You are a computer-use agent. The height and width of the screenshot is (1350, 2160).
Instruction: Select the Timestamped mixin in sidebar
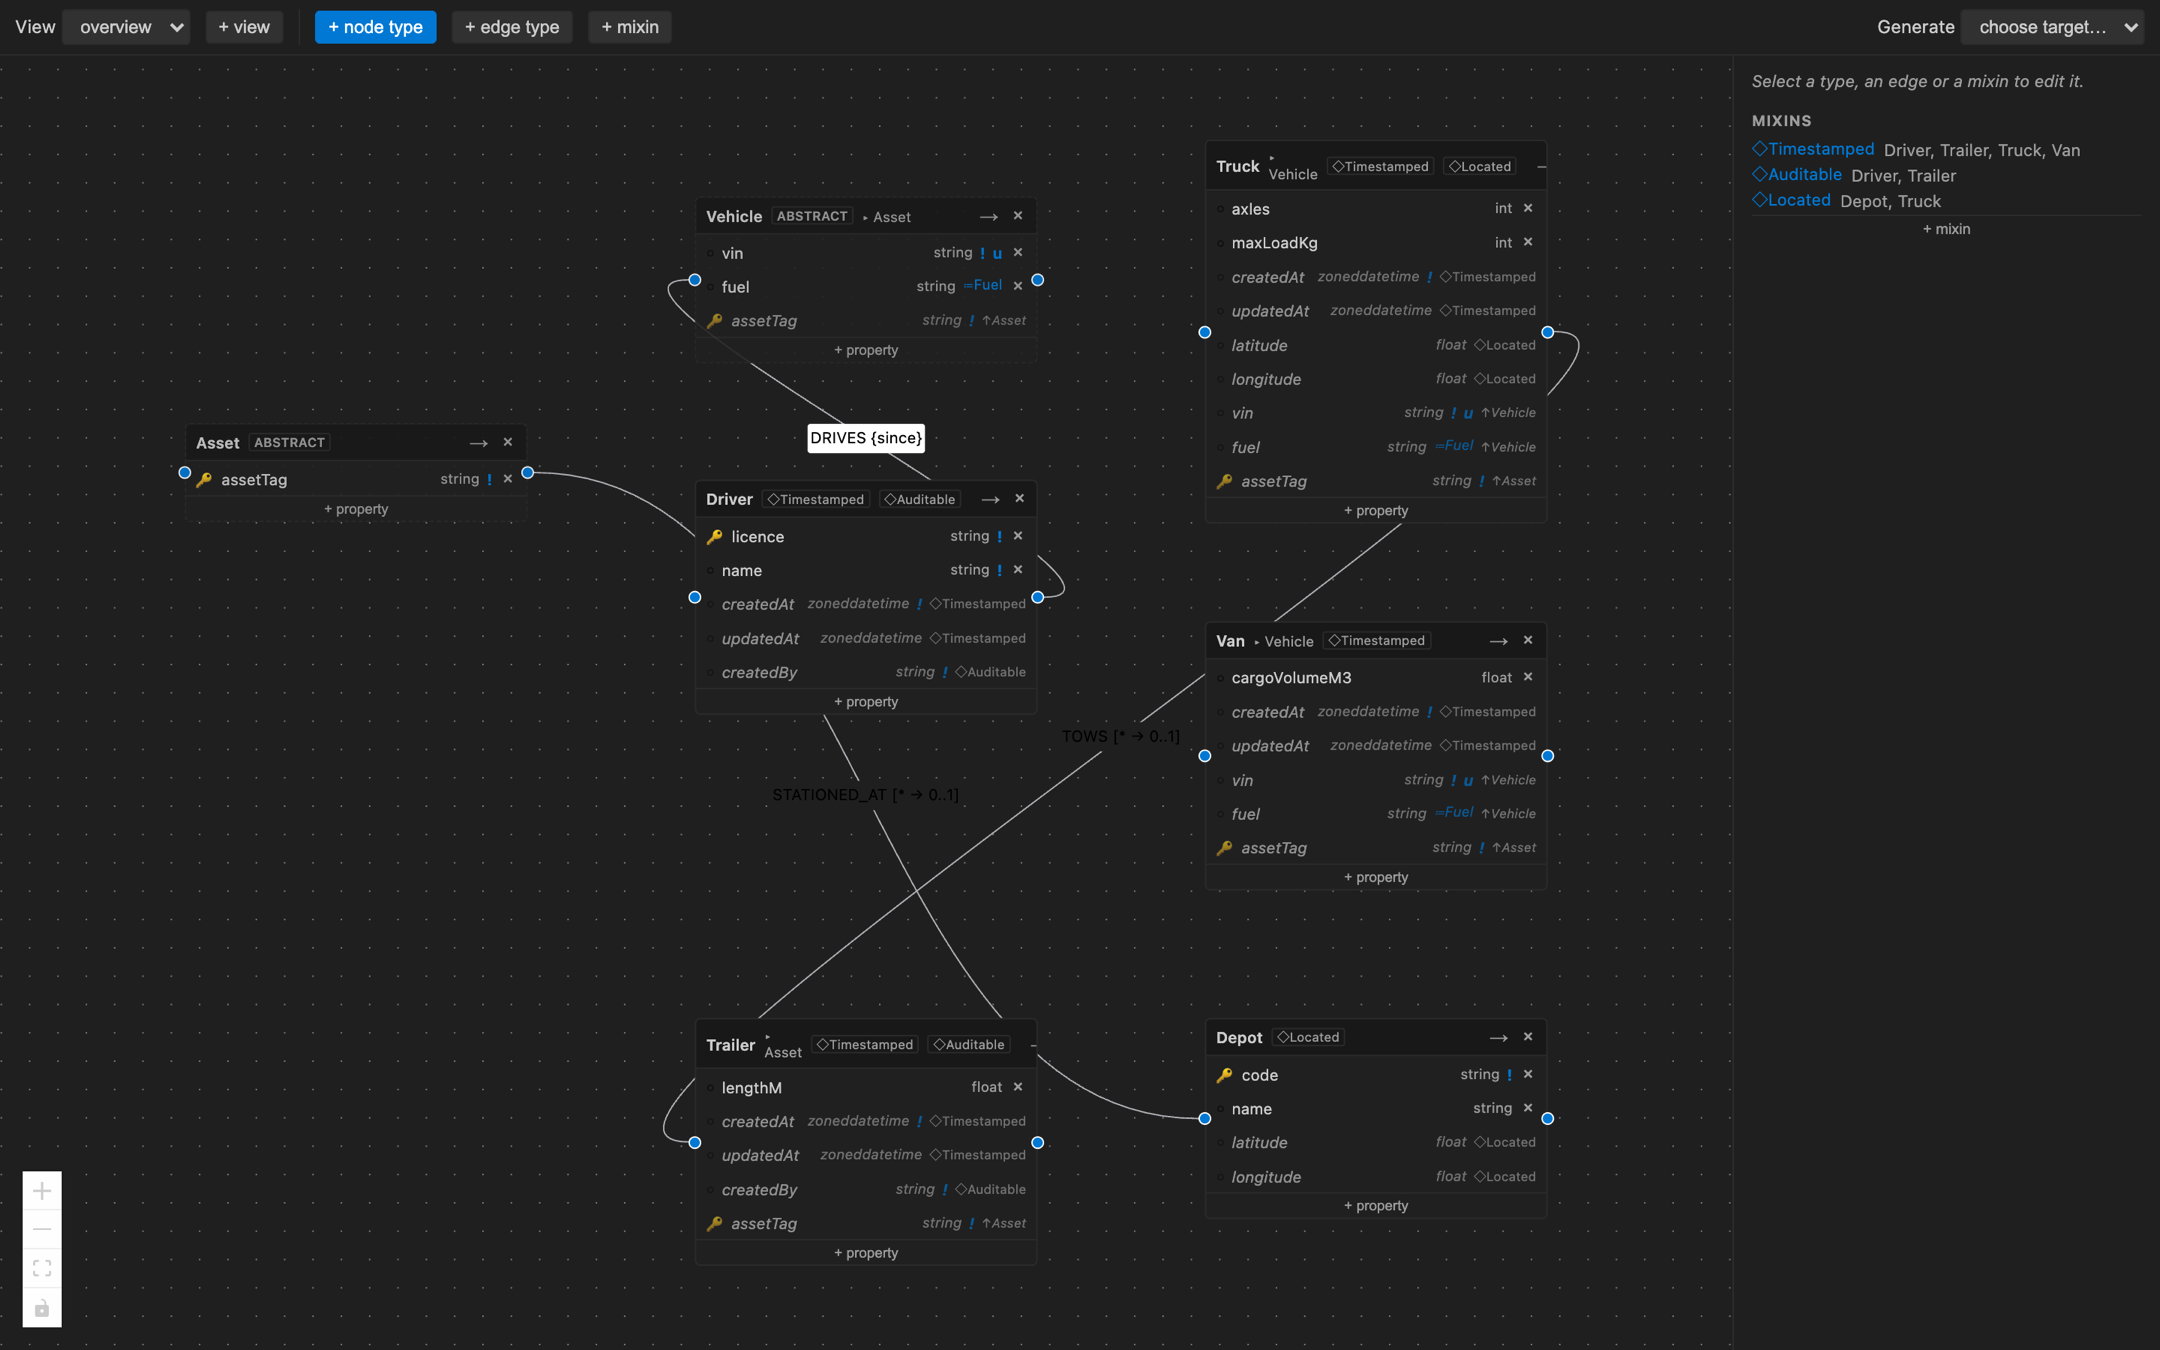1813,149
